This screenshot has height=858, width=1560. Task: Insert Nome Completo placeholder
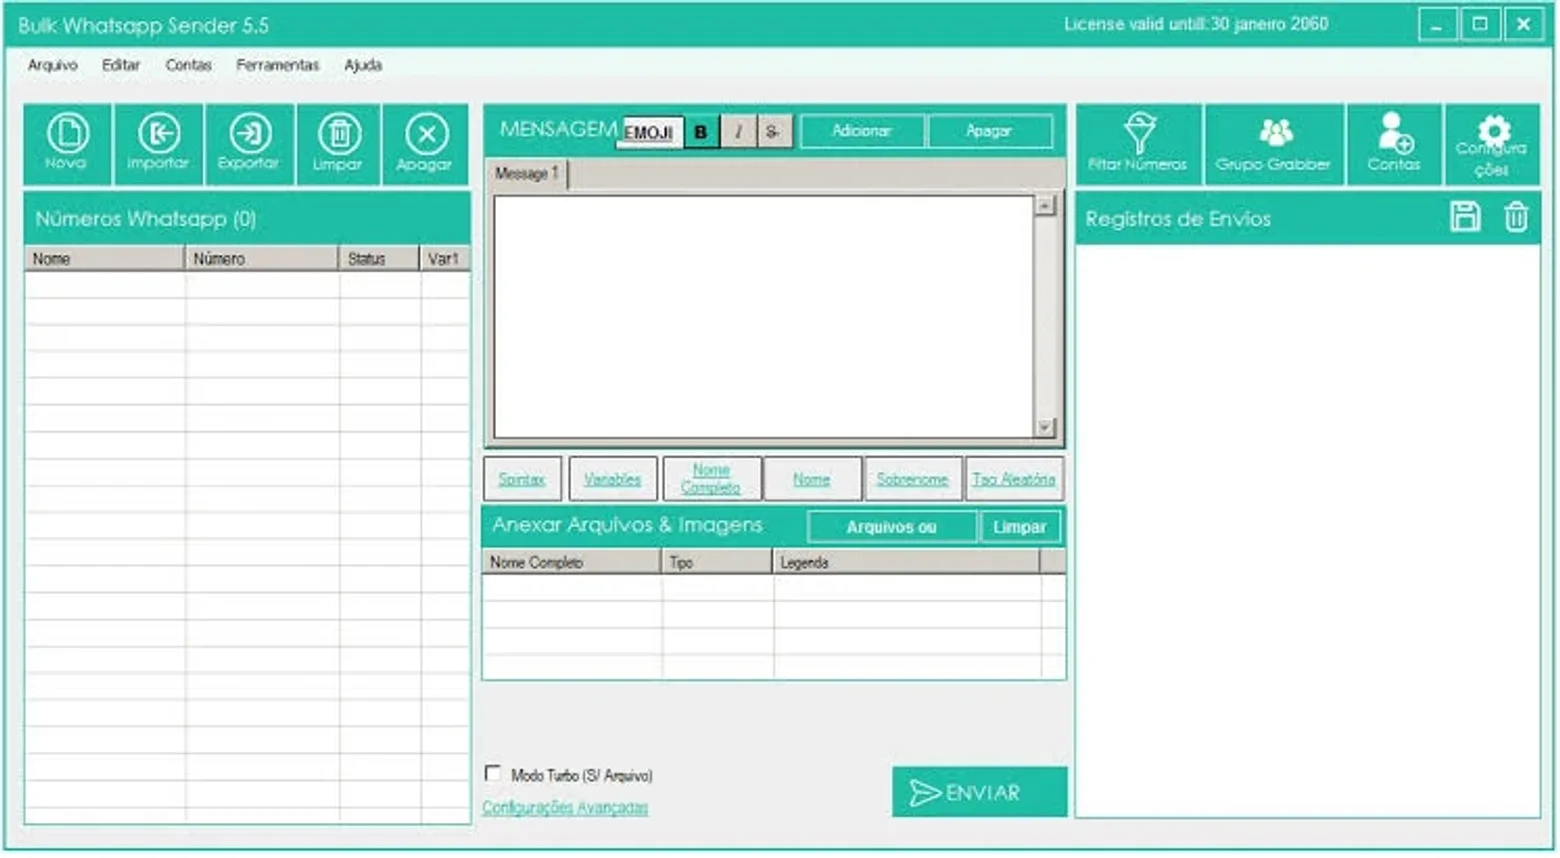(x=711, y=479)
